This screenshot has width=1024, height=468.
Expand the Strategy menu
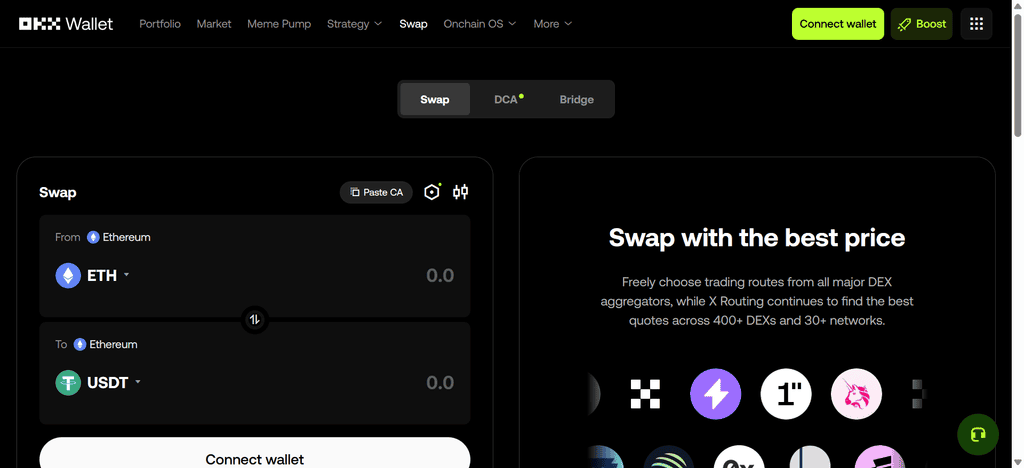point(355,24)
